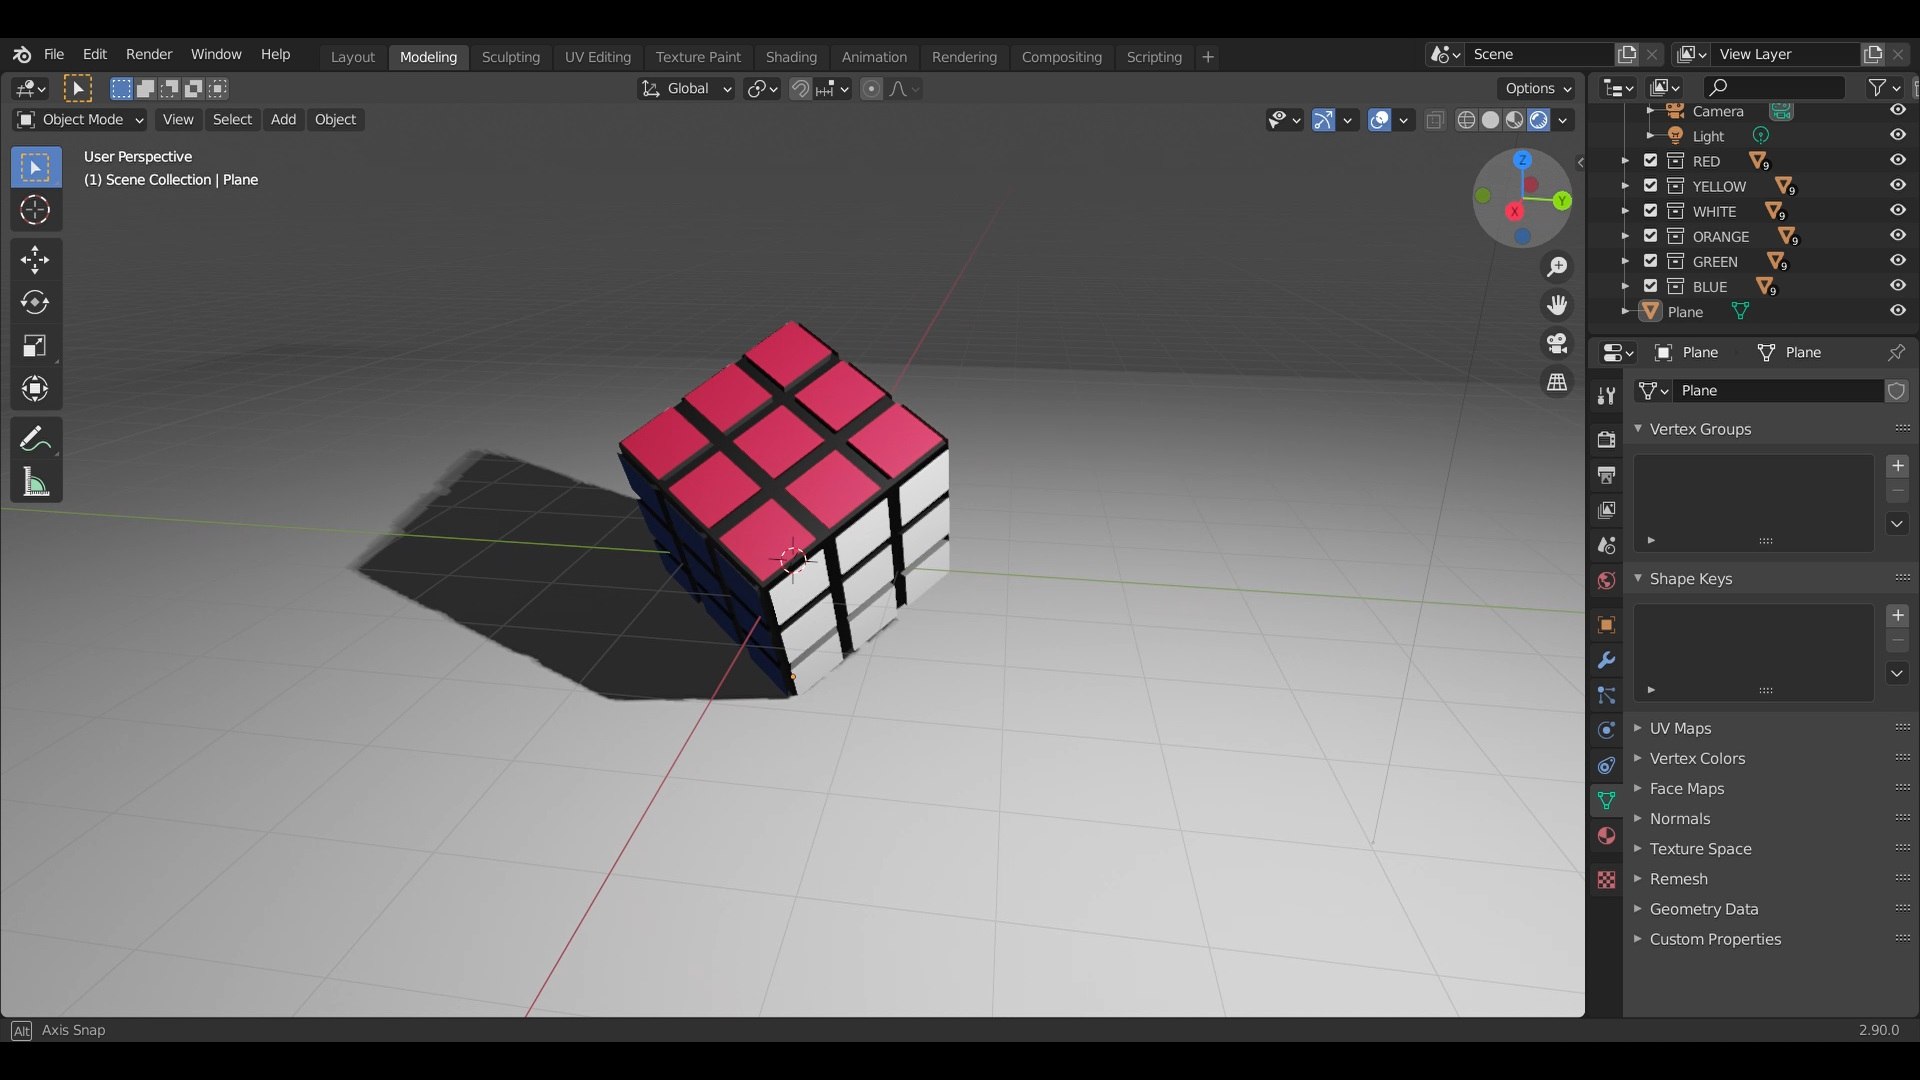Image resolution: width=1920 pixels, height=1080 pixels.
Task: Hide the Light object in viewport
Action: pos(1897,135)
